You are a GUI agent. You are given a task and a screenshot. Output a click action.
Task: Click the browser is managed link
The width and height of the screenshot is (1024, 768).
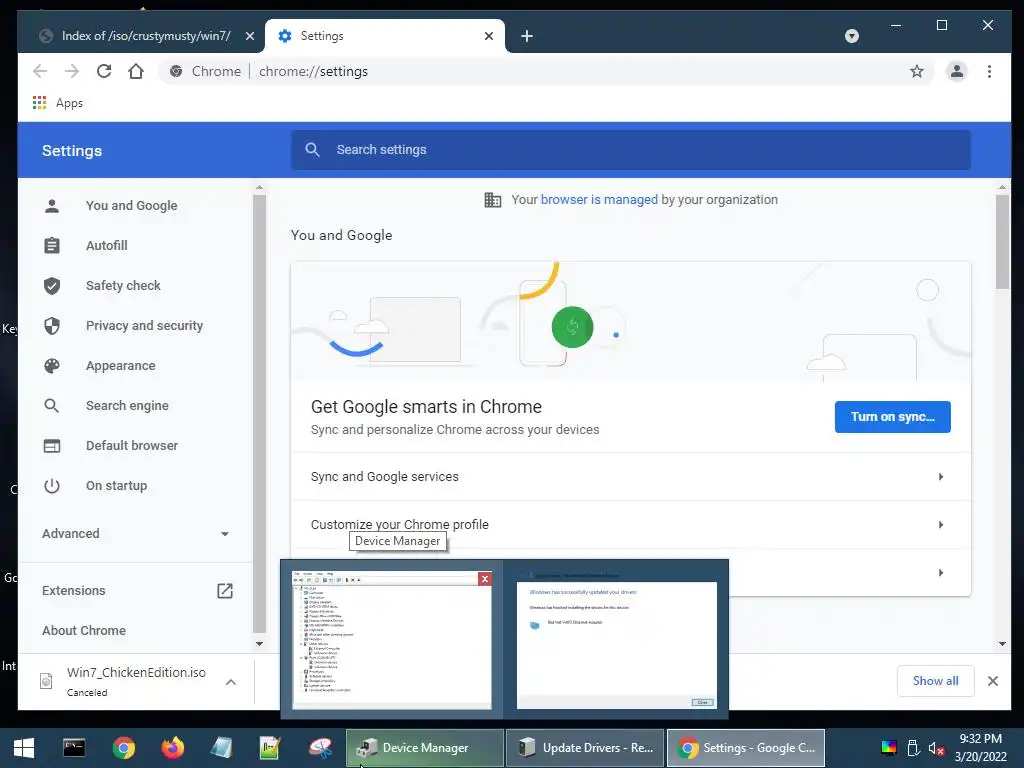[599, 200]
